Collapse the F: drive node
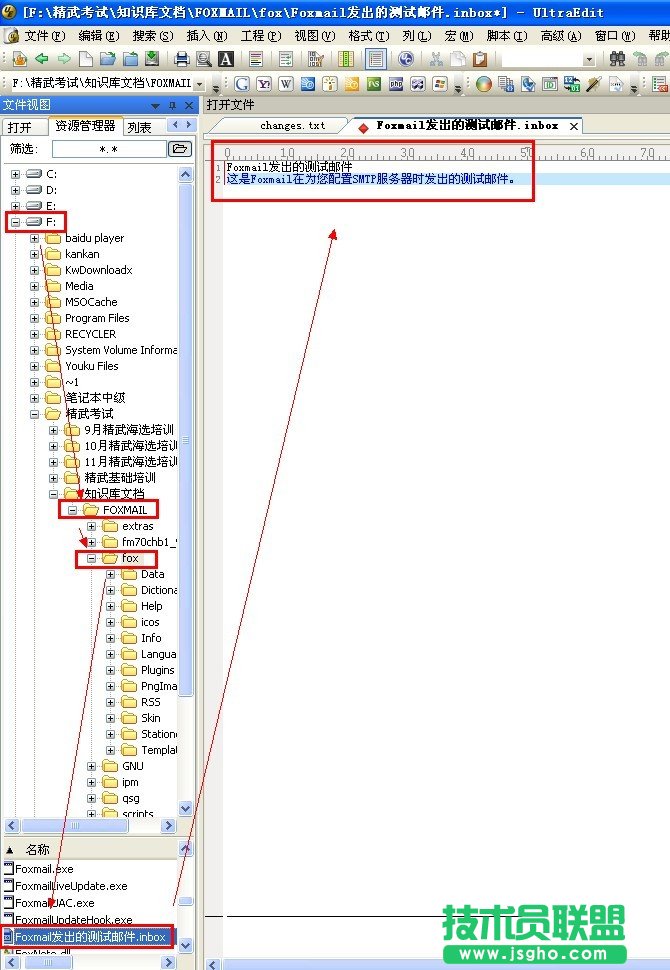 (x=15, y=222)
